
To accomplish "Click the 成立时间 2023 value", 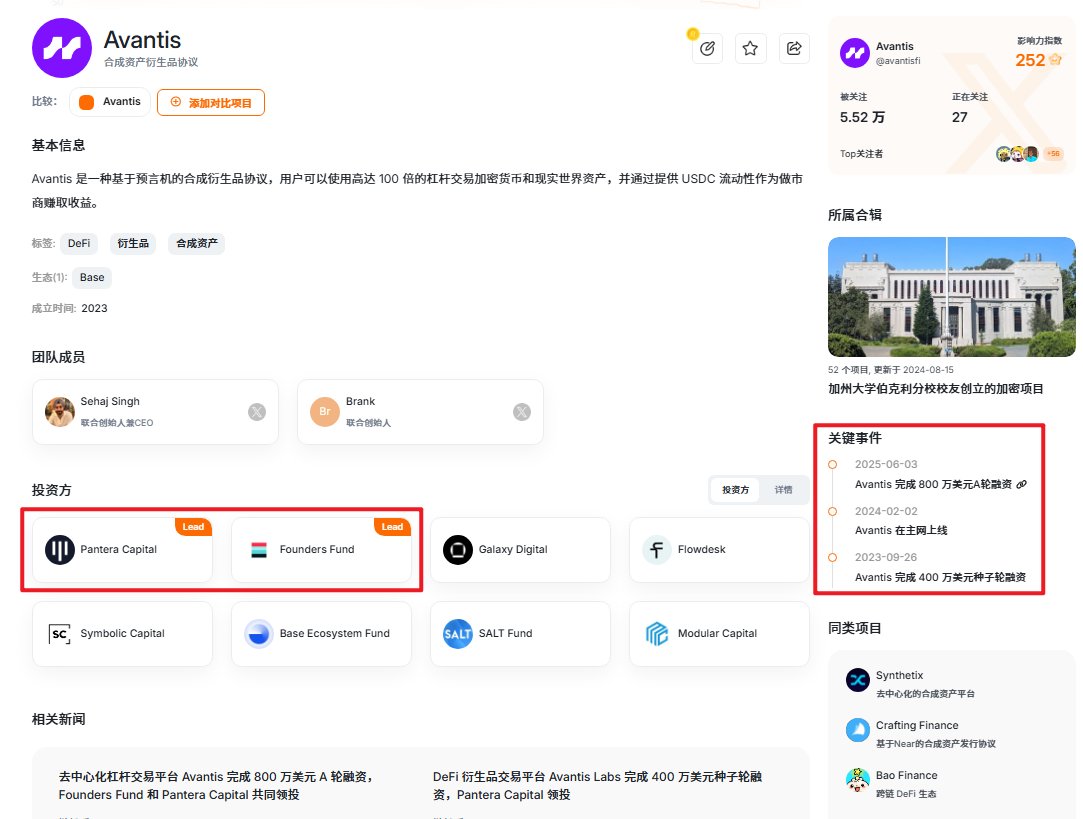I will 95,309.
